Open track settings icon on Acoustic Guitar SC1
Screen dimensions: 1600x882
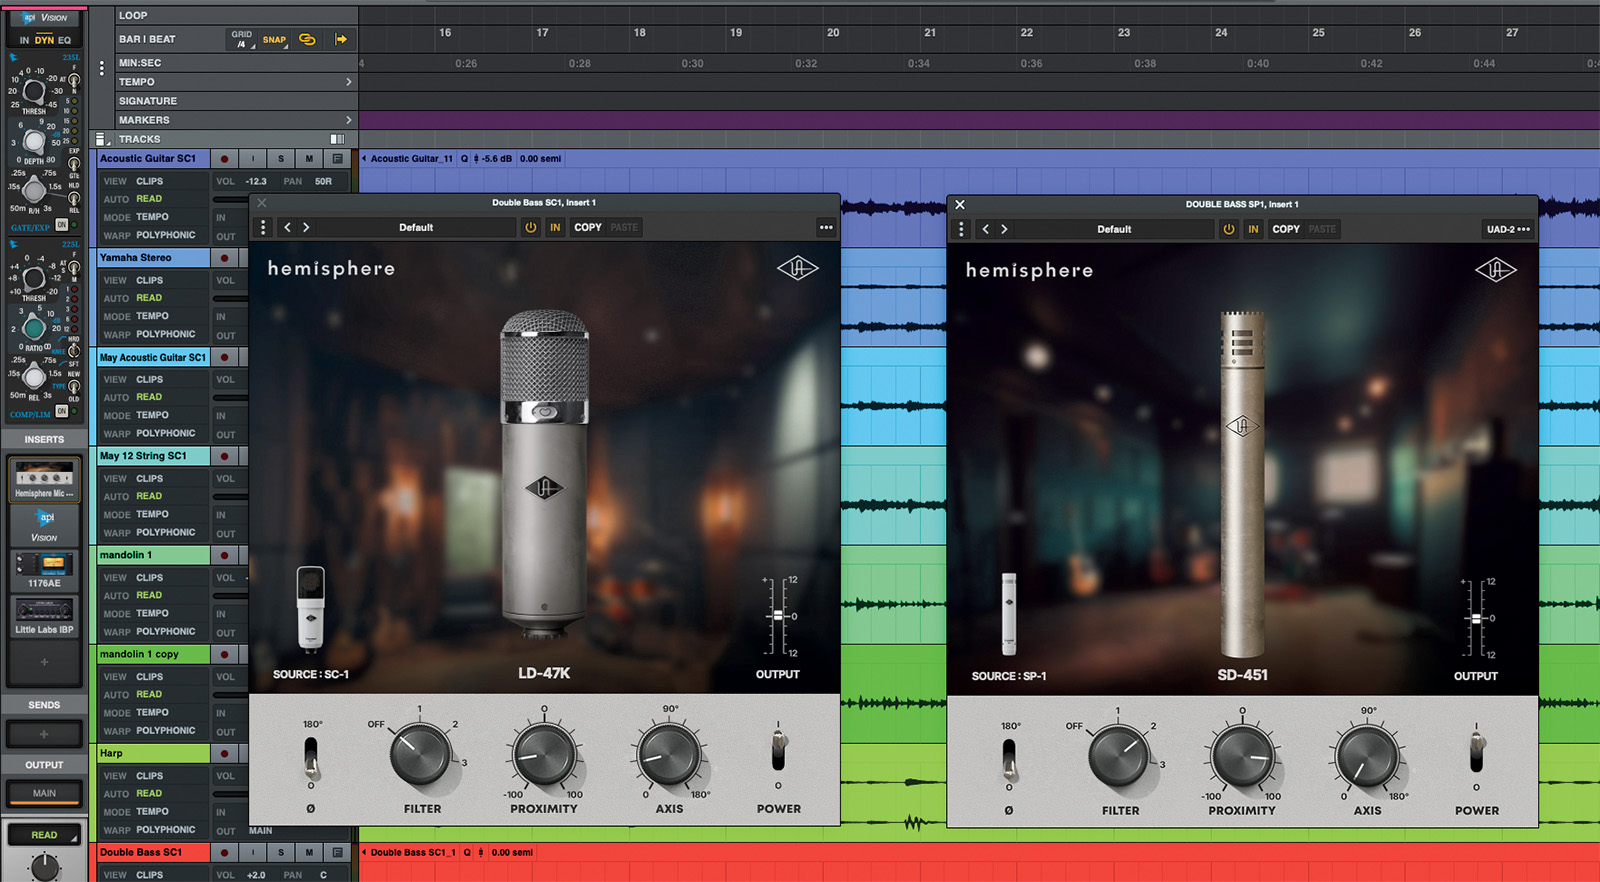coord(338,159)
